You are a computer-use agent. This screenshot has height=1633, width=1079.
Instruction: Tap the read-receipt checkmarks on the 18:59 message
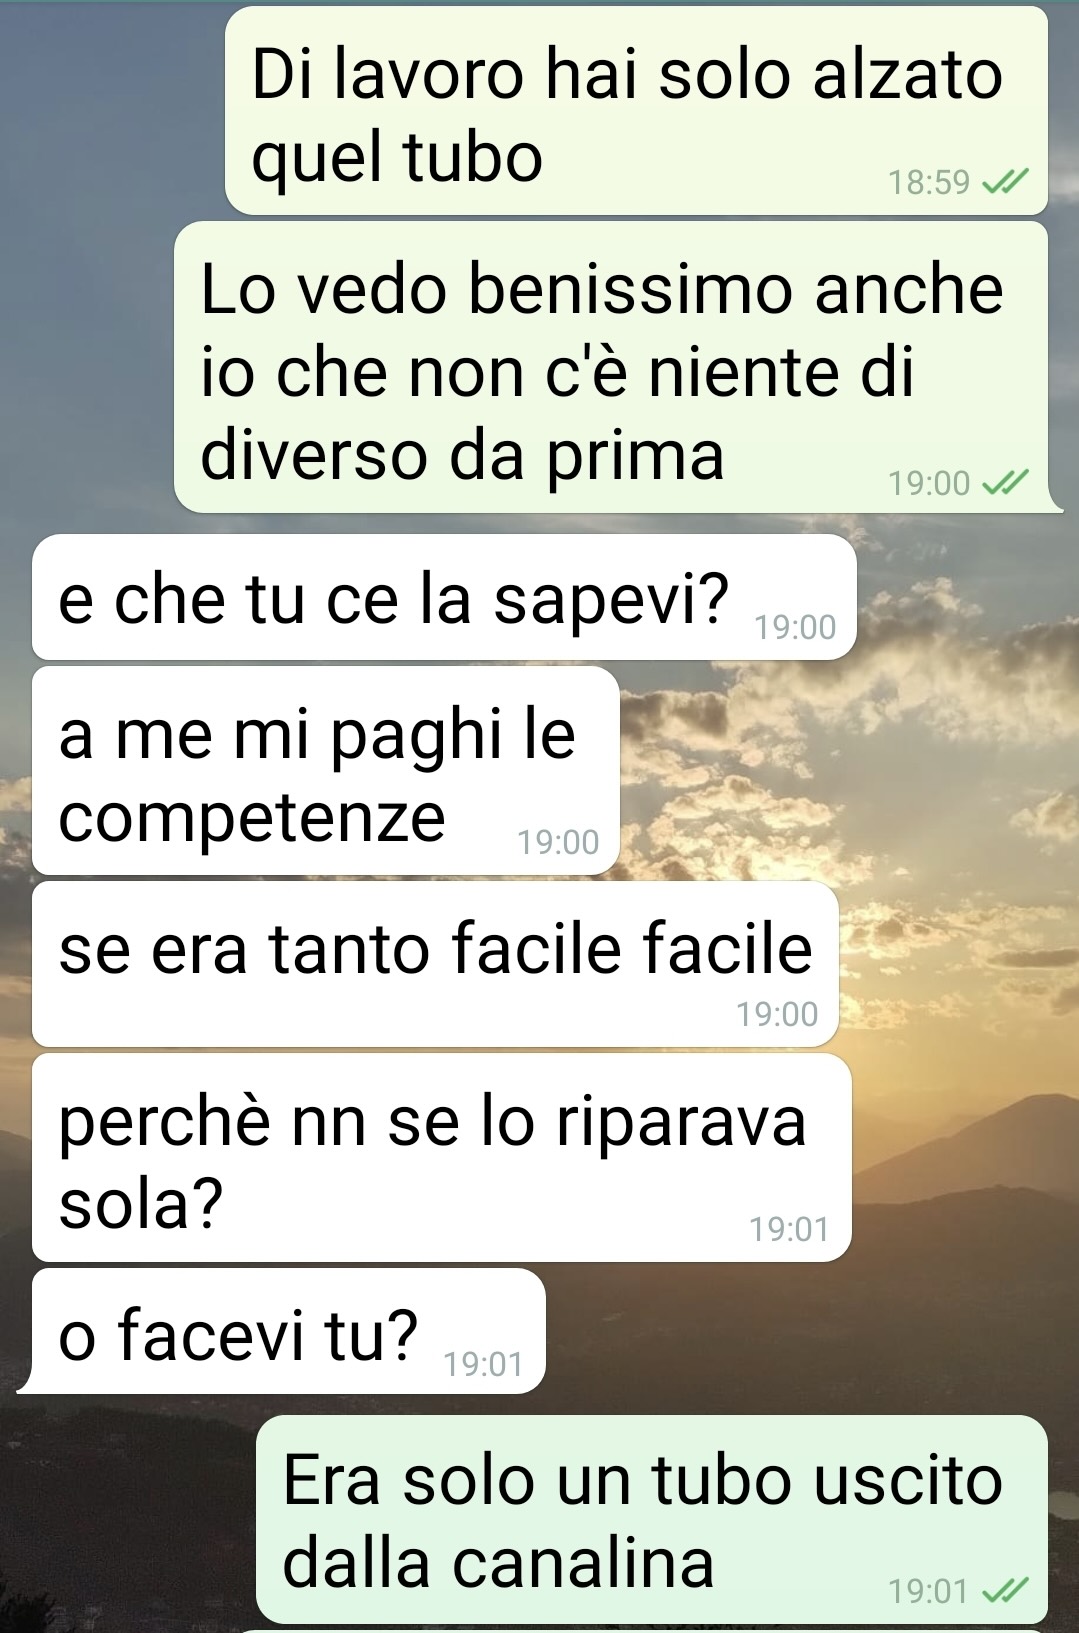(x=1005, y=182)
